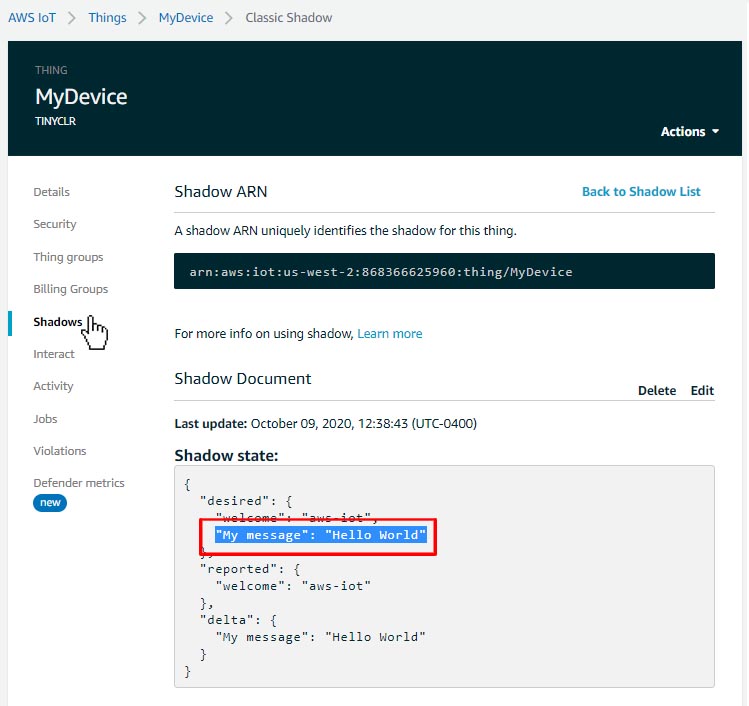Click the 'new' badge under Defender metrics

[50, 503]
